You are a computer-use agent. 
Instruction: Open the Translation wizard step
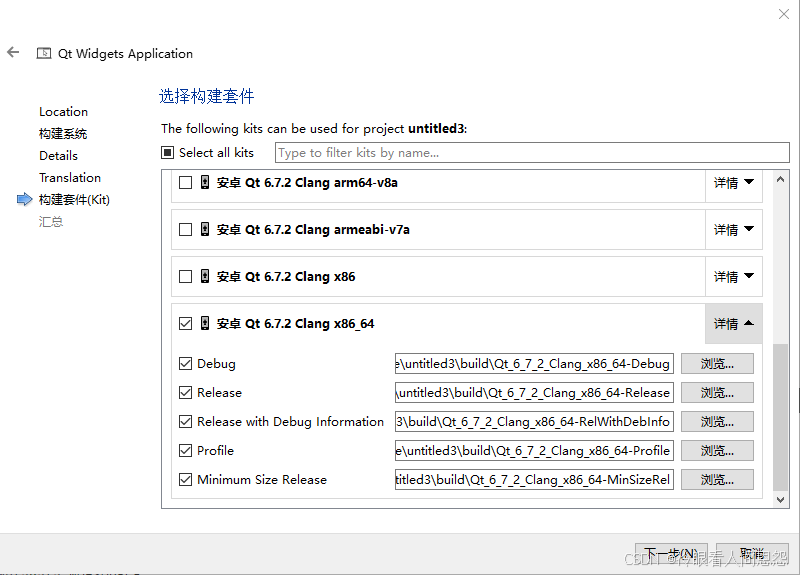coord(70,178)
